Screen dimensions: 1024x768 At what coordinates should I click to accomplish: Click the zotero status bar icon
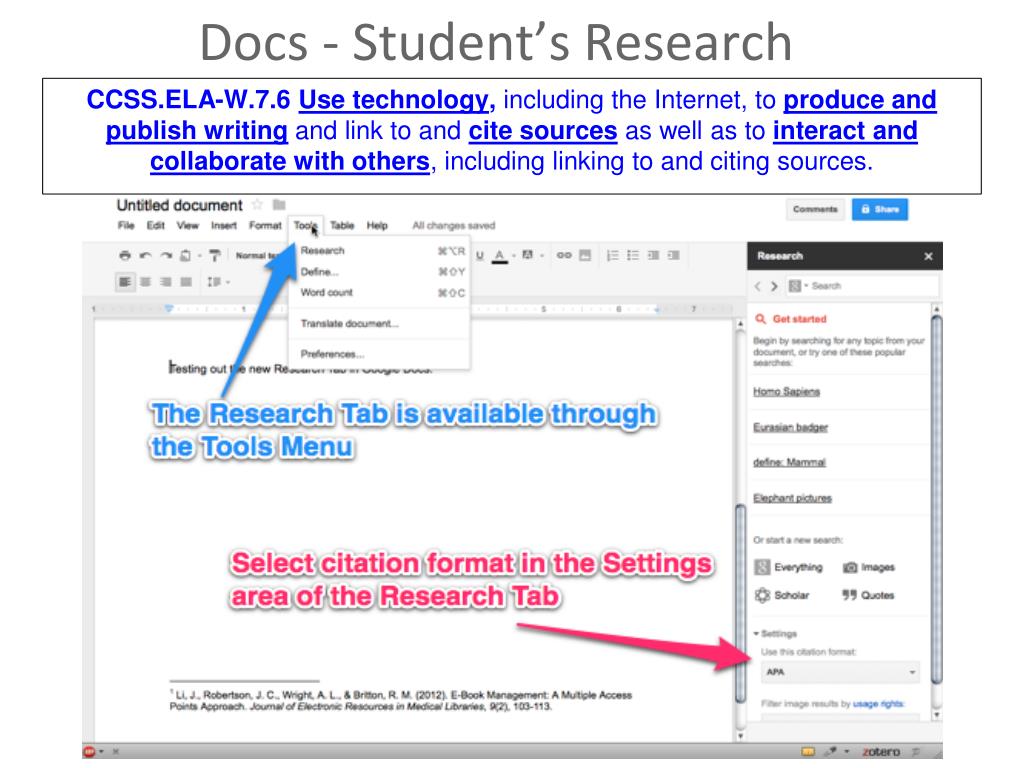880,752
